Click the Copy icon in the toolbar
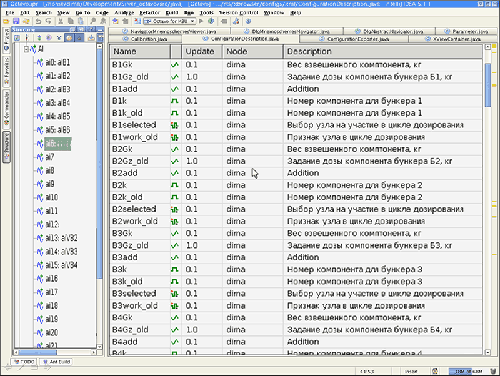This screenshot has width=500, height=376. coord(71,21)
